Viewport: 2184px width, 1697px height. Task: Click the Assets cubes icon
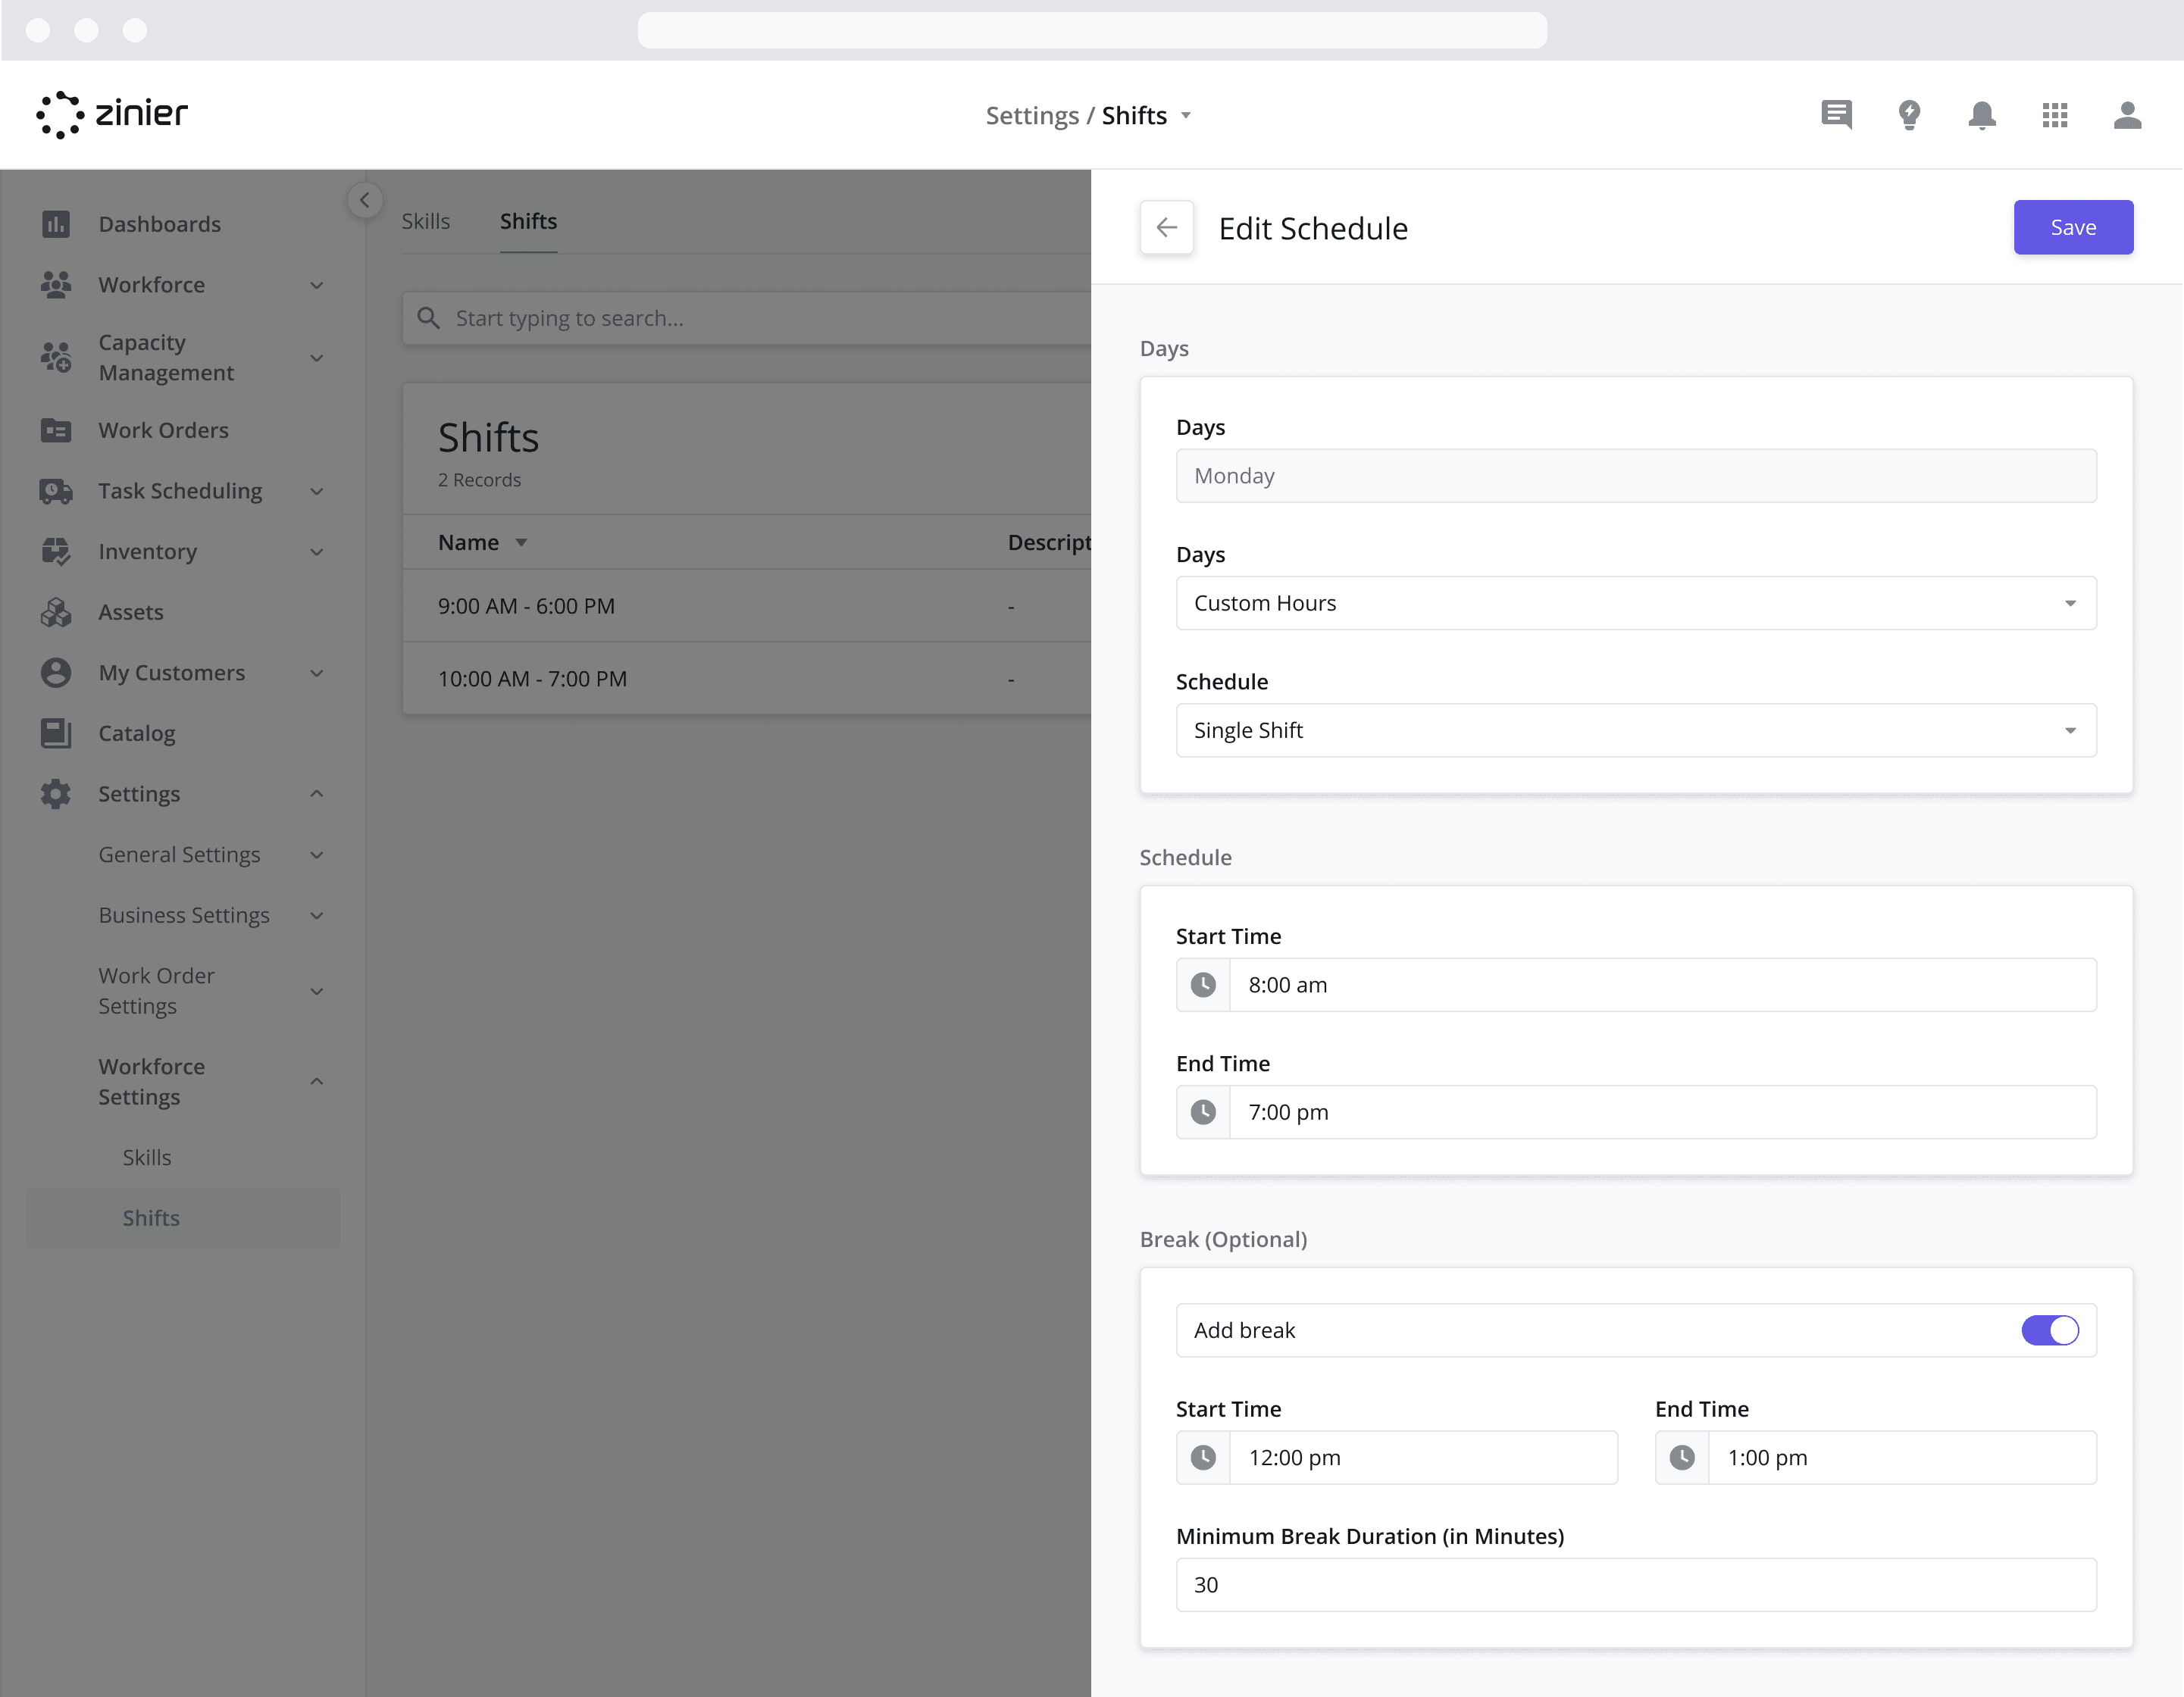[x=56, y=612]
